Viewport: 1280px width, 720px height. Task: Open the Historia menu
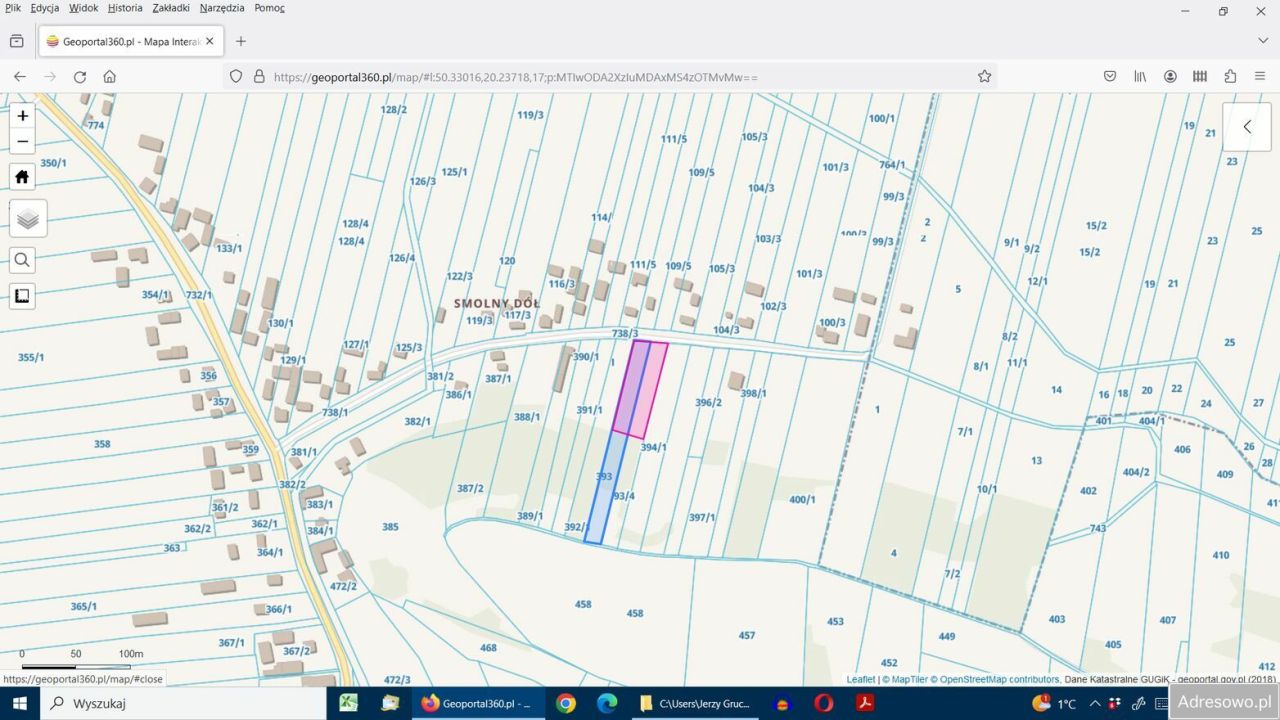click(x=125, y=8)
